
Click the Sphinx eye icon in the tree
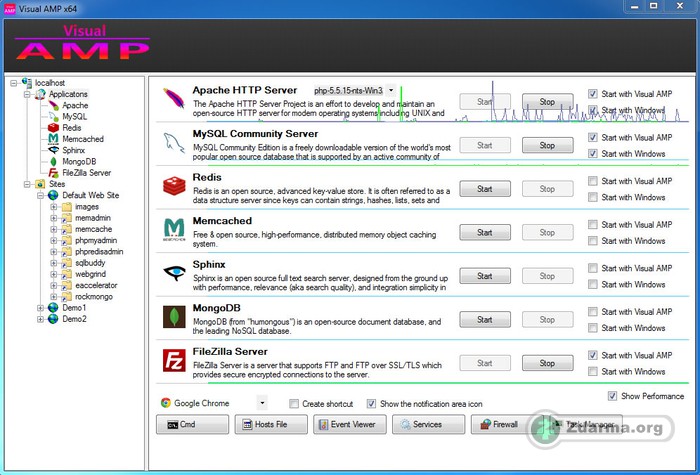[x=53, y=150]
